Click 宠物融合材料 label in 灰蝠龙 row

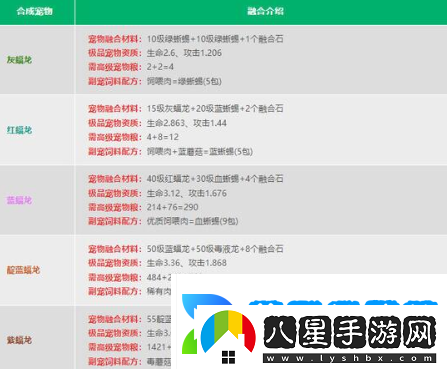tap(115, 39)
